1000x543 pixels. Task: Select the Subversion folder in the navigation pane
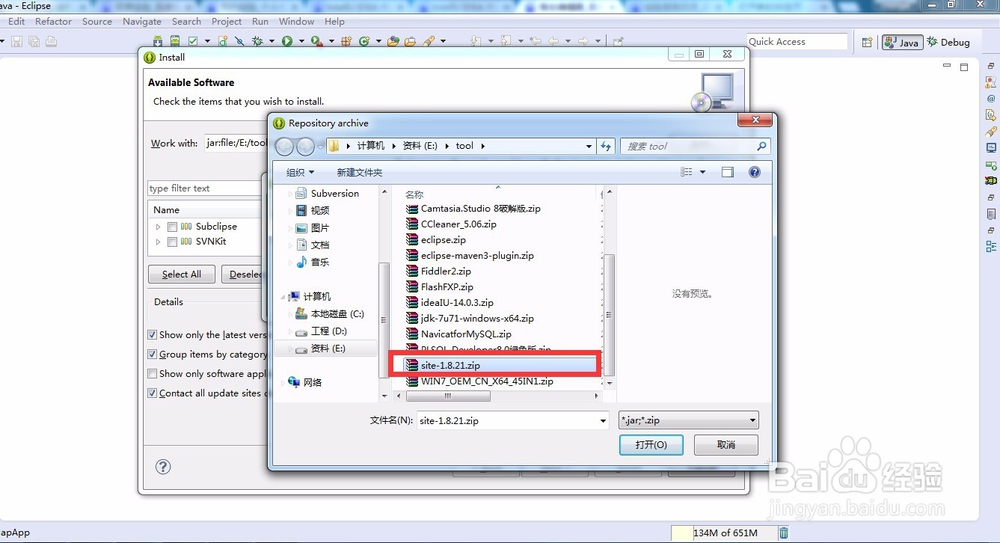[x=328, y=193]
